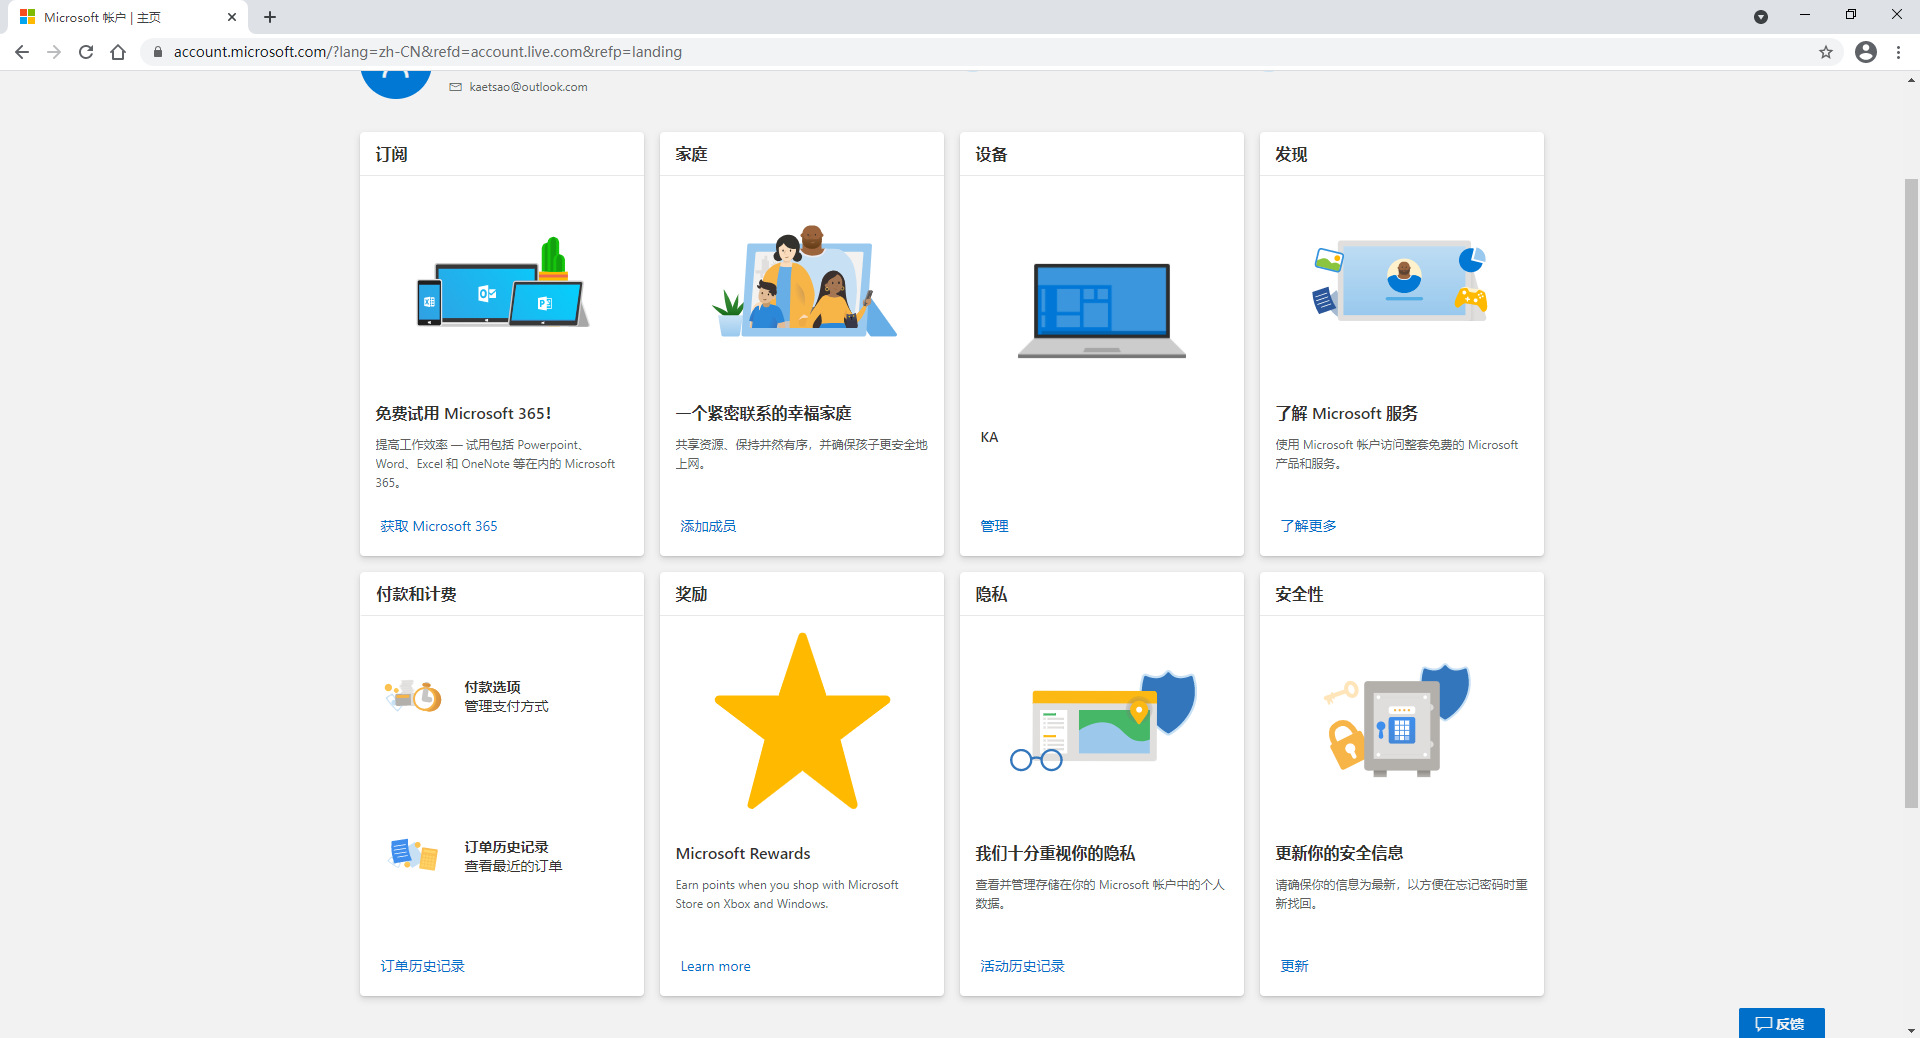
Task: Click the order history icon
Action: (x=413, y=855)
